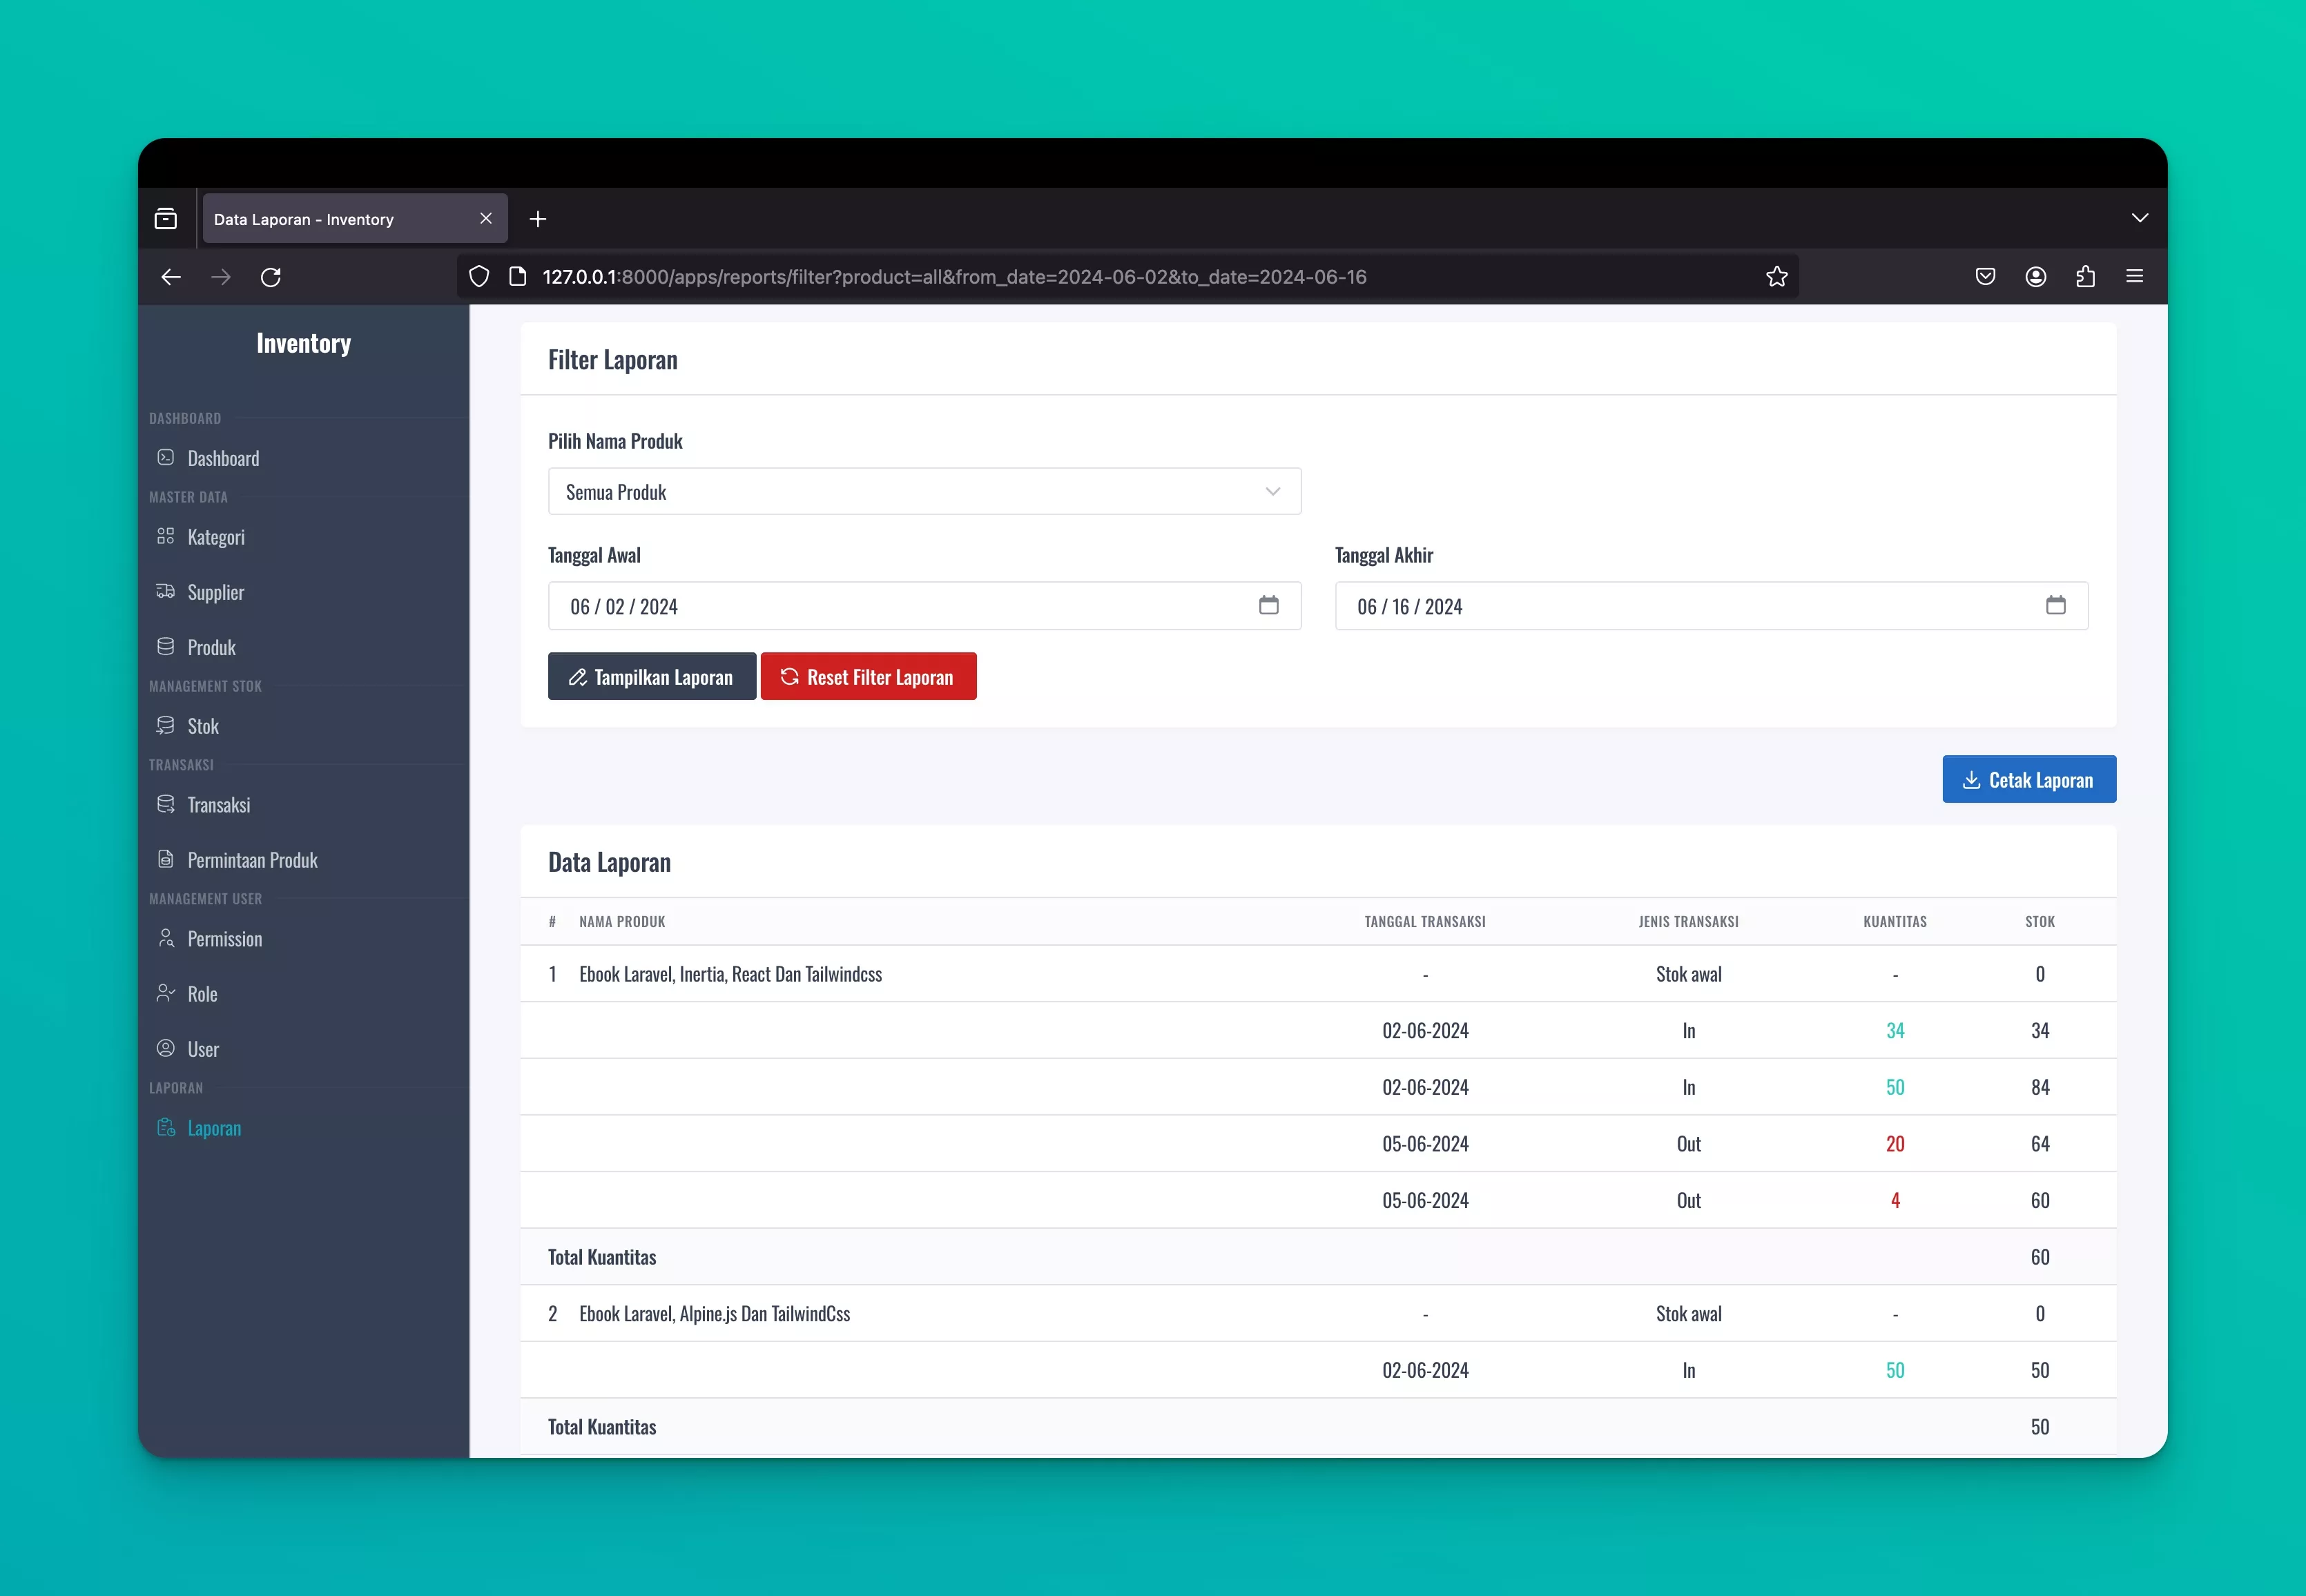2306x1596 pixels.
Task: Open Dashboard in the sidebar
Action: [x=223, y=458]
